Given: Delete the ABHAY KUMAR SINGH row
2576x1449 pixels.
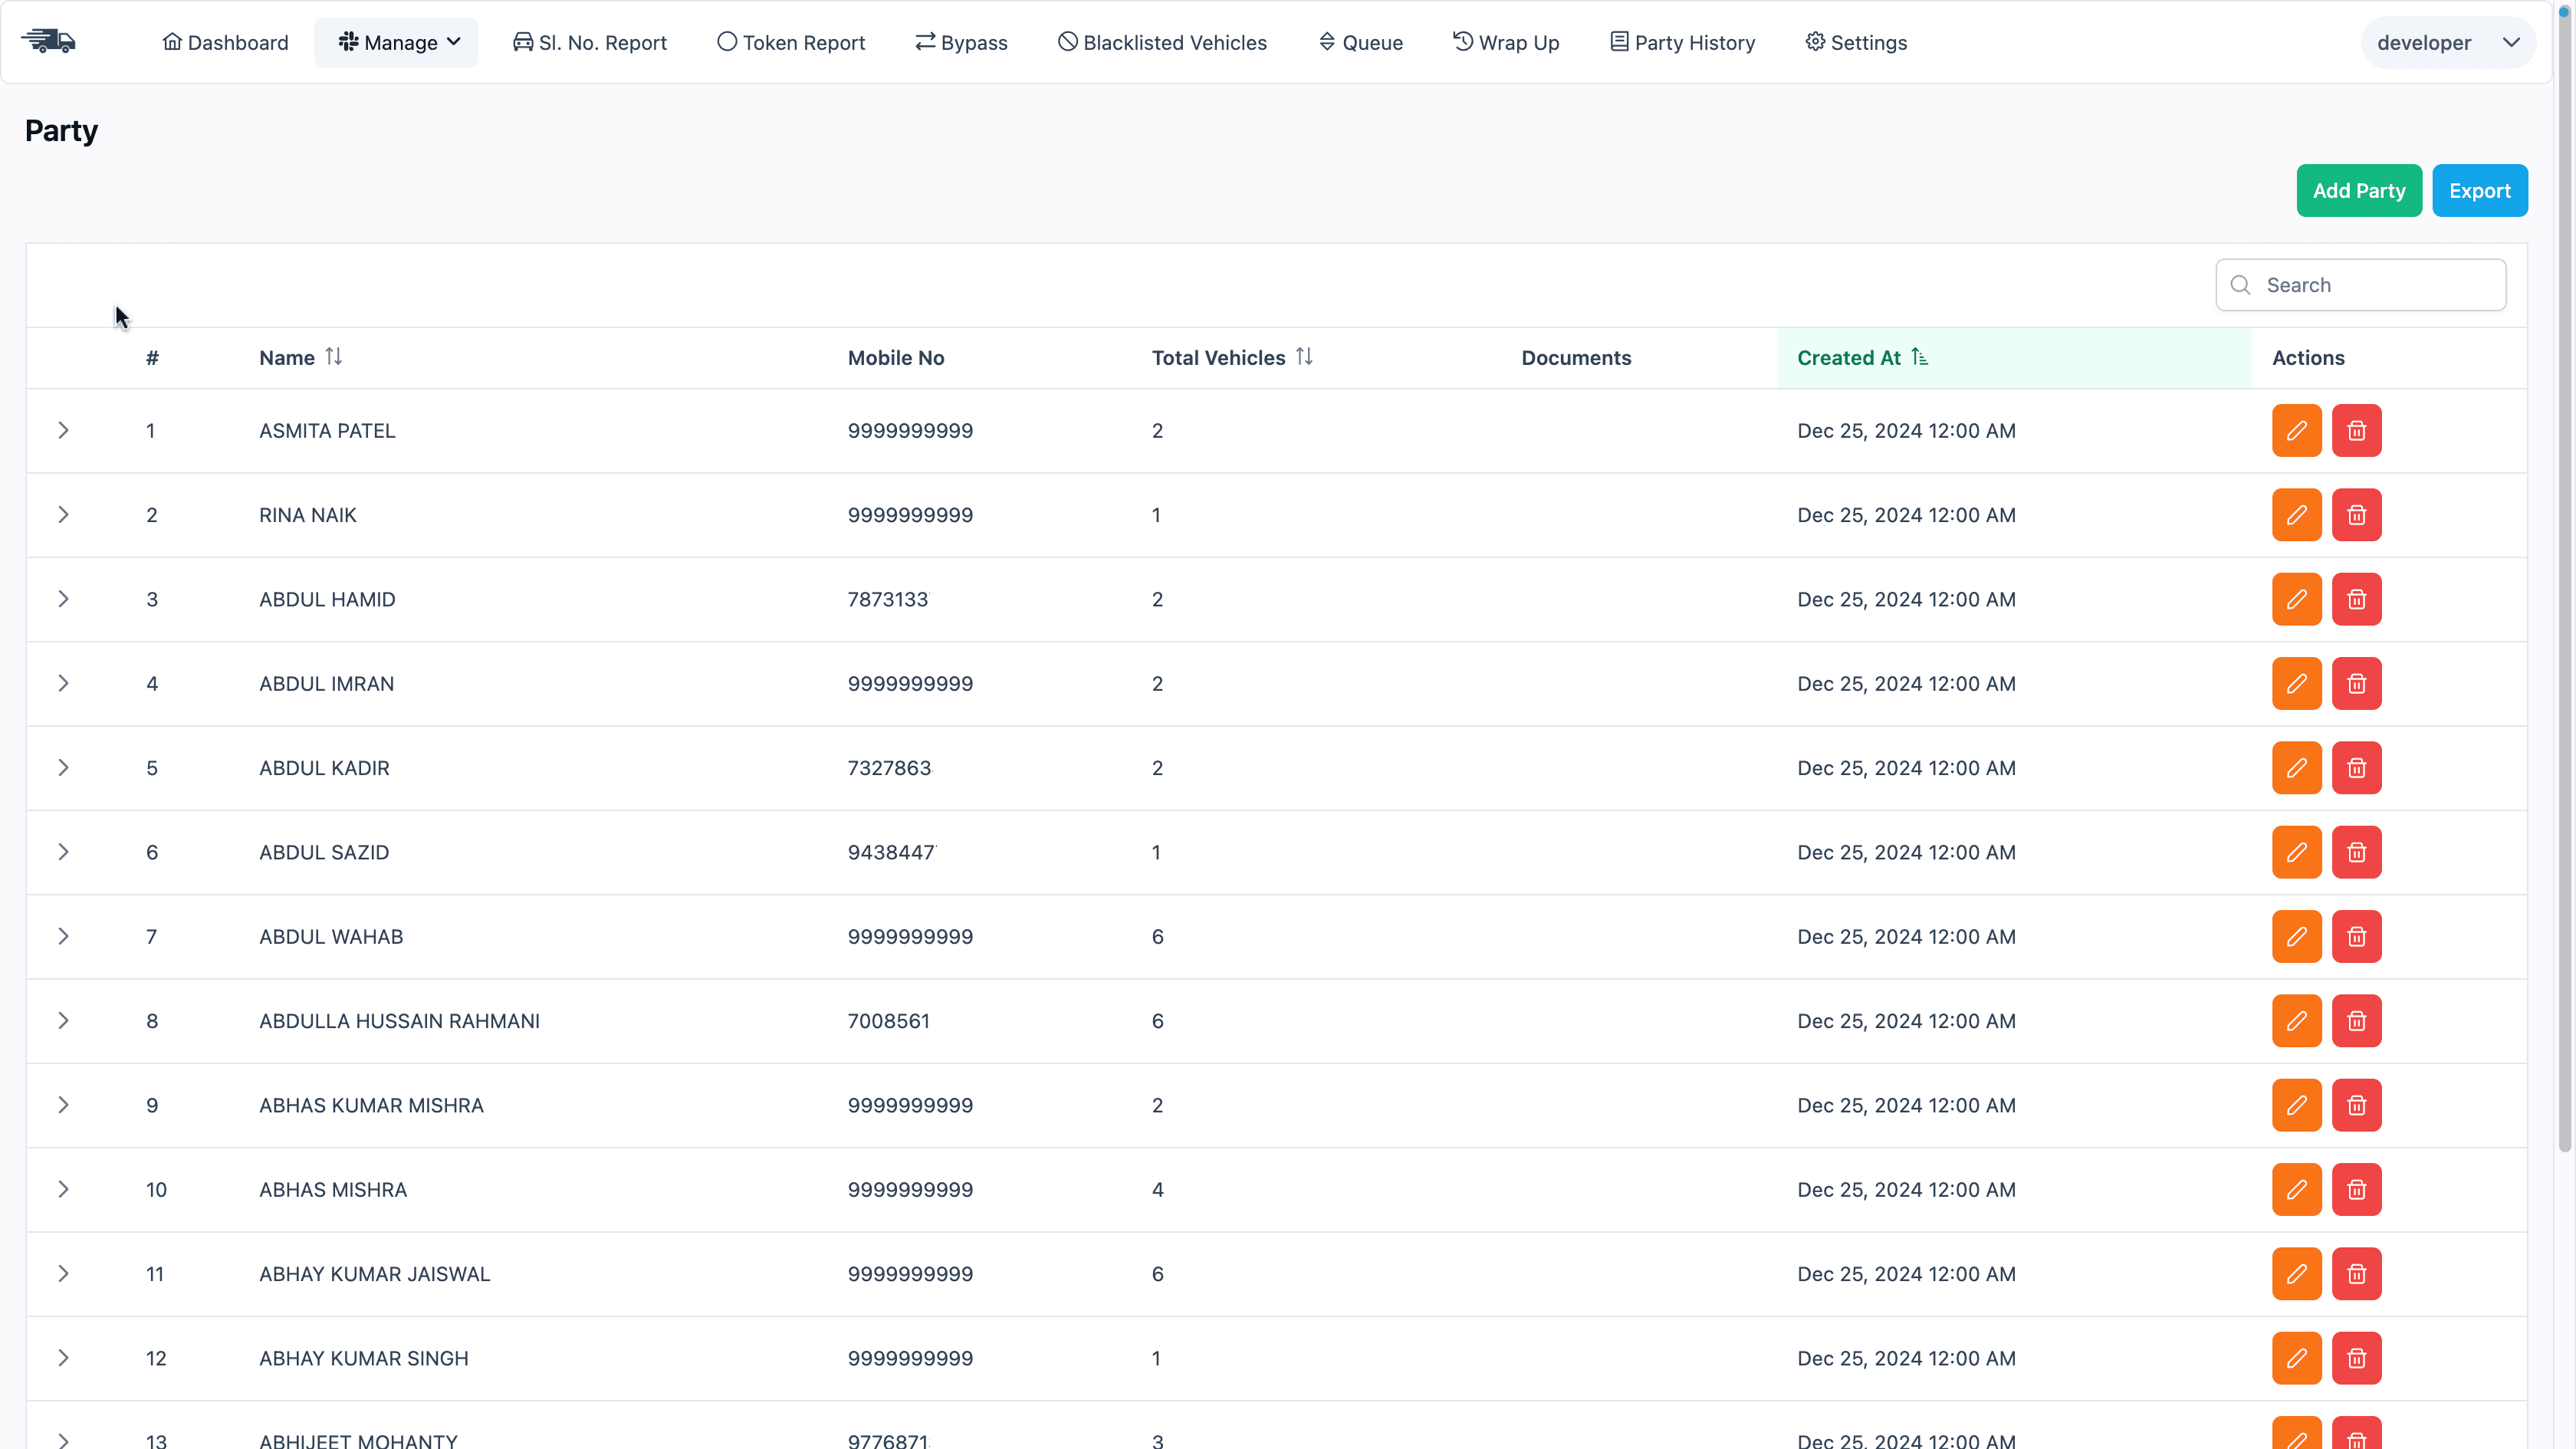Looking at the screenshot, I should [2356, 1358].
